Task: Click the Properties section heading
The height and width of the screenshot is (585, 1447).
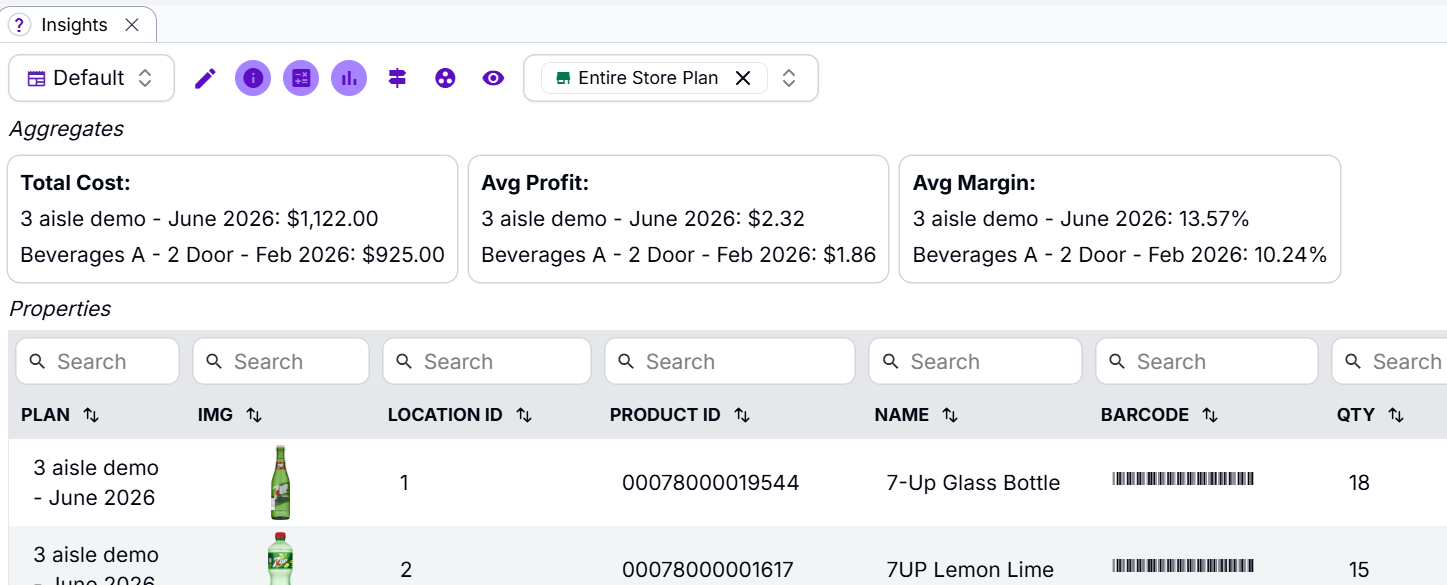Action: click(60, 309)
